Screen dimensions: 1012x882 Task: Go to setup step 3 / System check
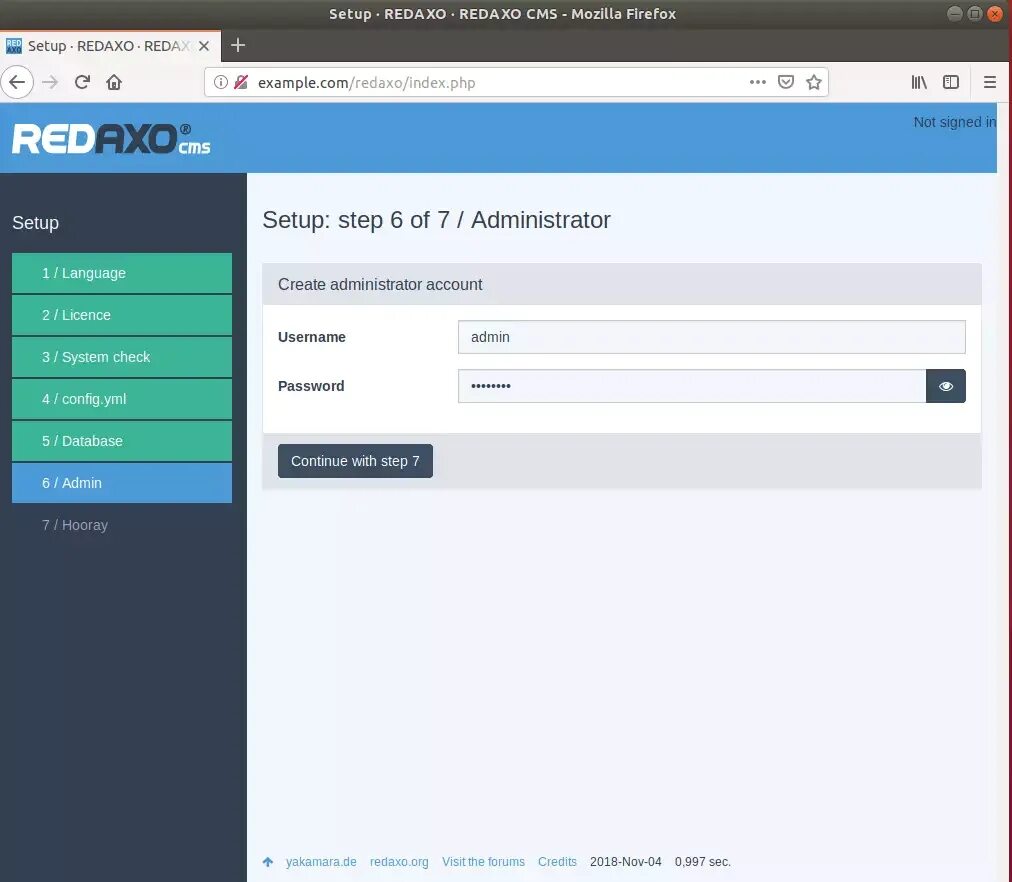(x=122, y=357)
